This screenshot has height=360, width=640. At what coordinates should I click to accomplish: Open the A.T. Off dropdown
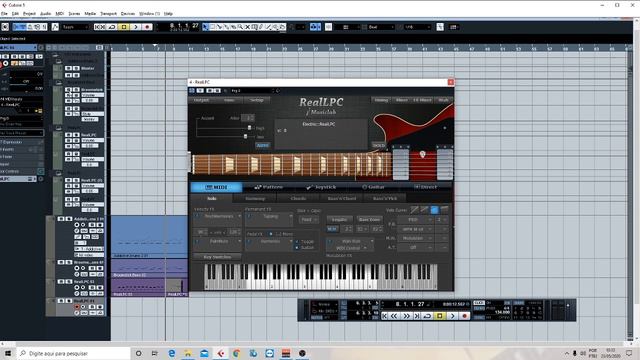pyautogui.click(x=415, y=247)
